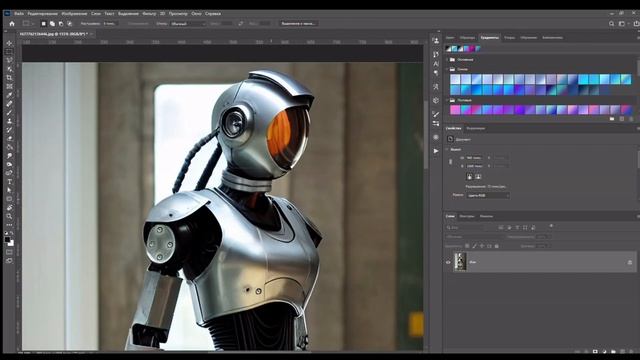
Task: Close the open document tab
Action: point(91,34)
